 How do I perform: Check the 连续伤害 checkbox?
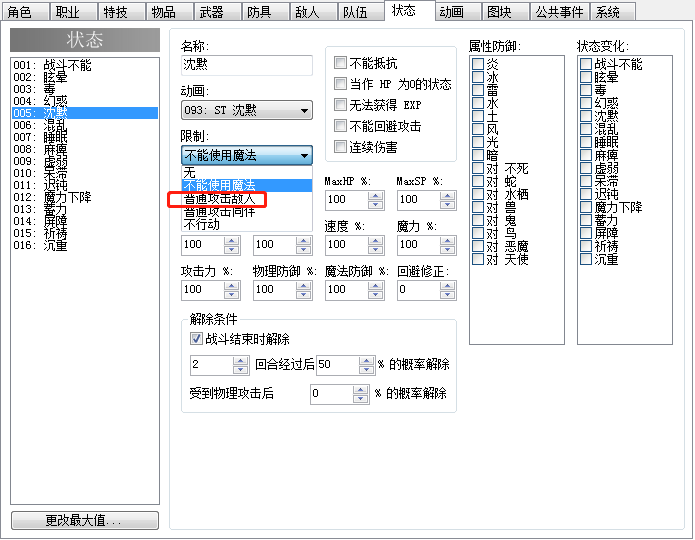(340, 146)
